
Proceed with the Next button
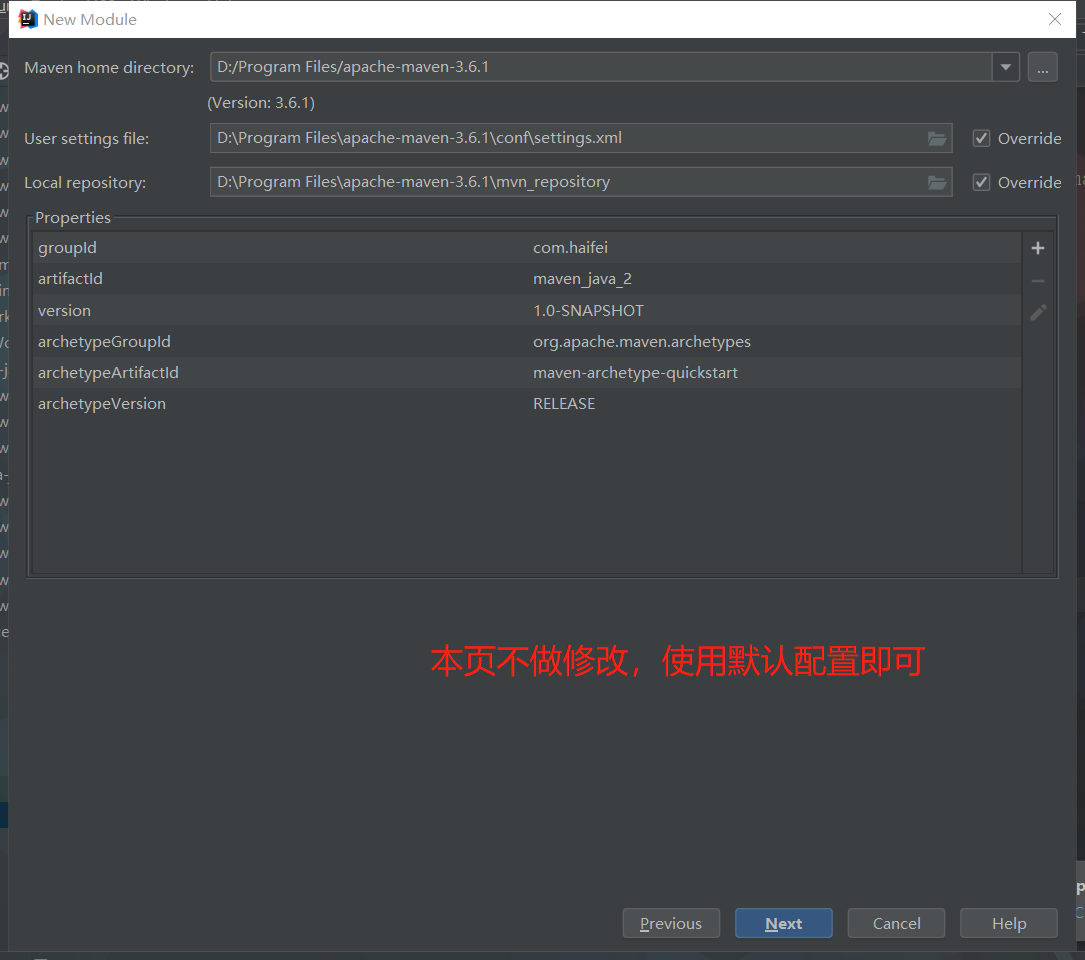pyautogui.click(x=783, y=923)
